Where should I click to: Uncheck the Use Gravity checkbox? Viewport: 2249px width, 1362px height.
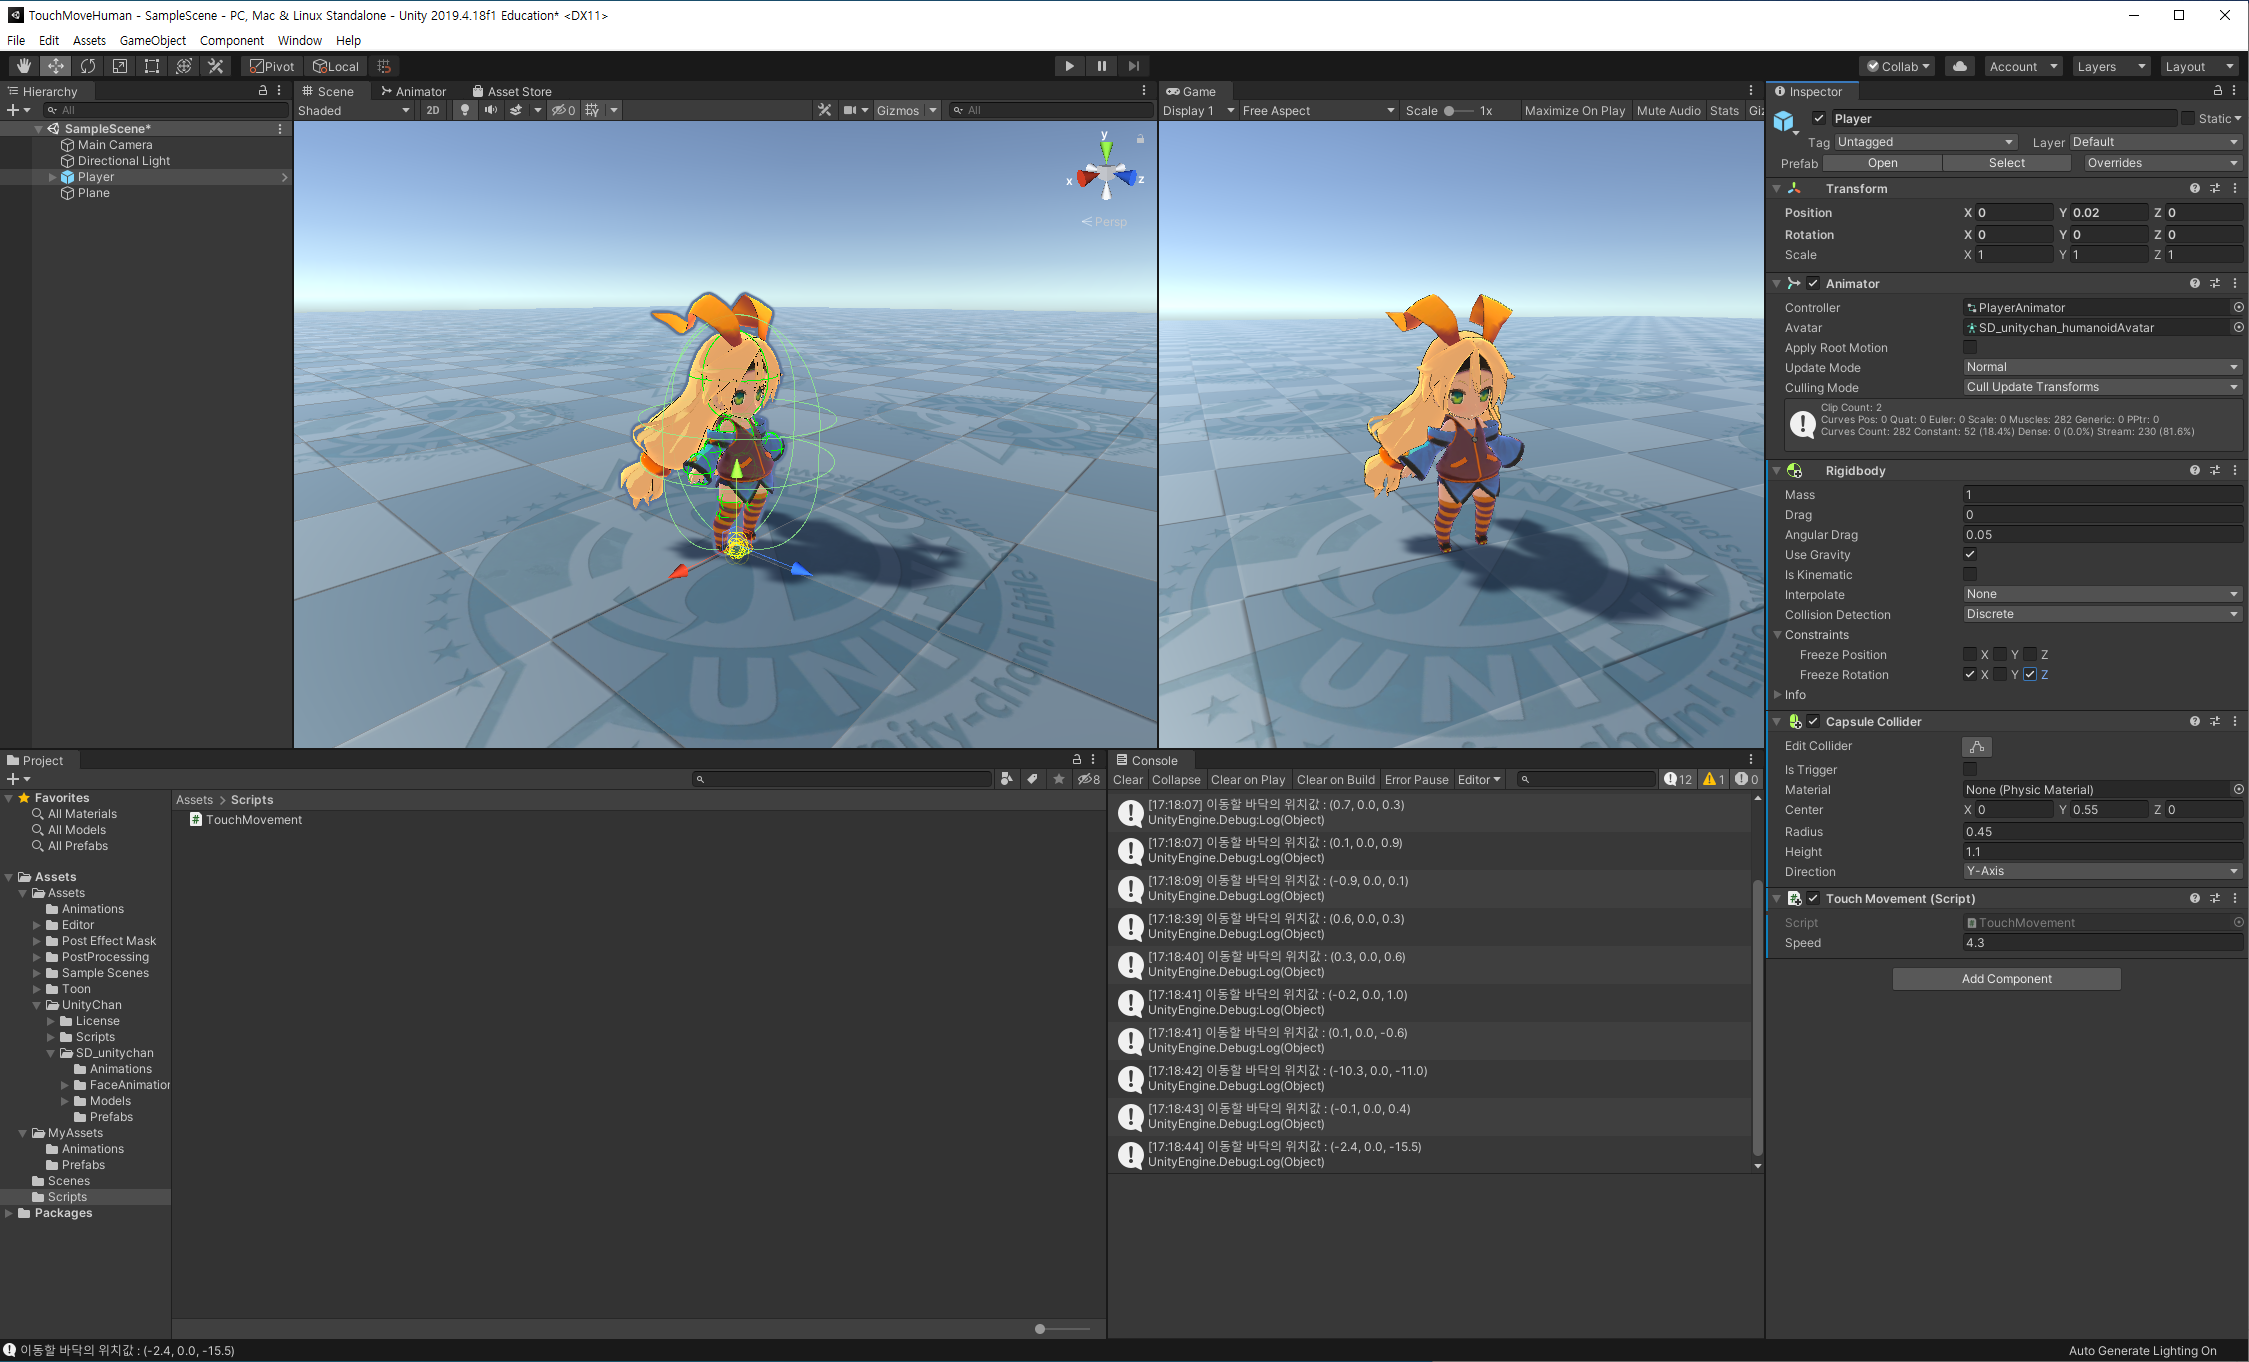coord(1970,555)
